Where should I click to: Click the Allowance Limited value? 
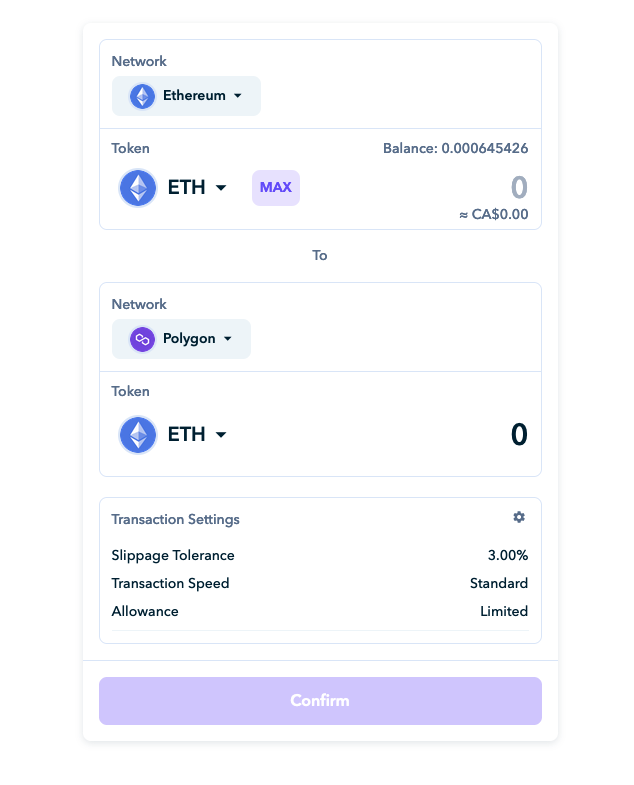point(504,611)
